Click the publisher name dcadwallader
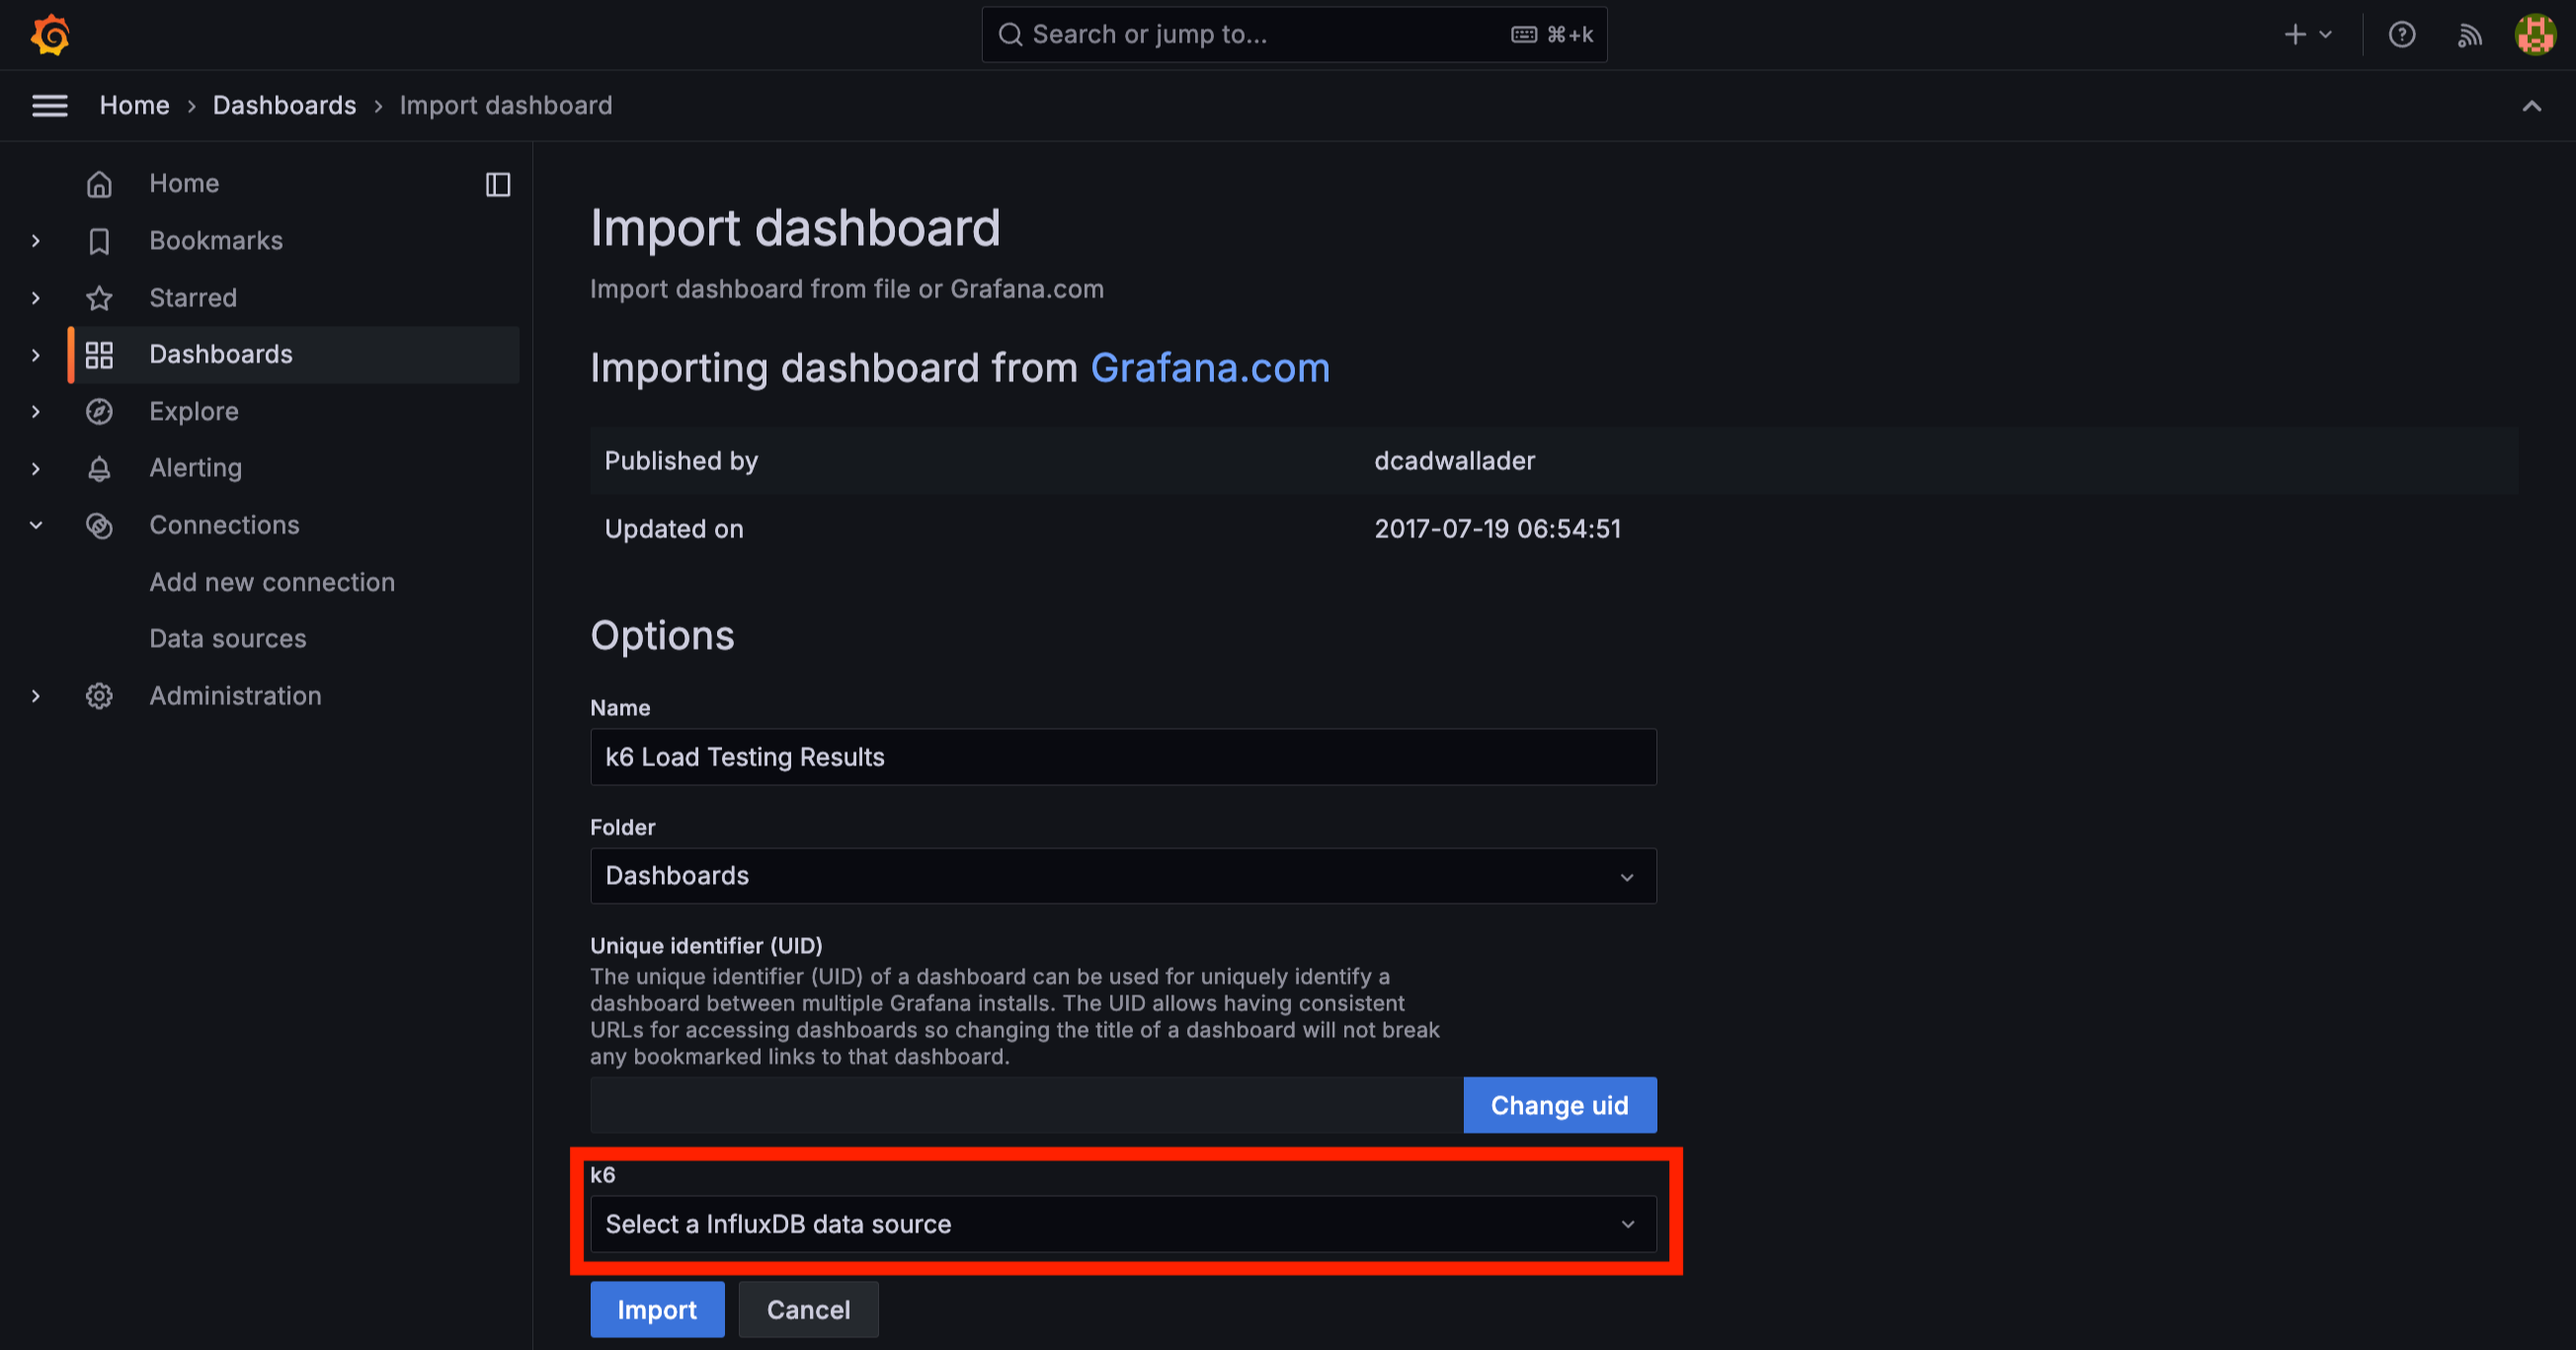The image size is (2576, 1350). [x=1454, y=461]
